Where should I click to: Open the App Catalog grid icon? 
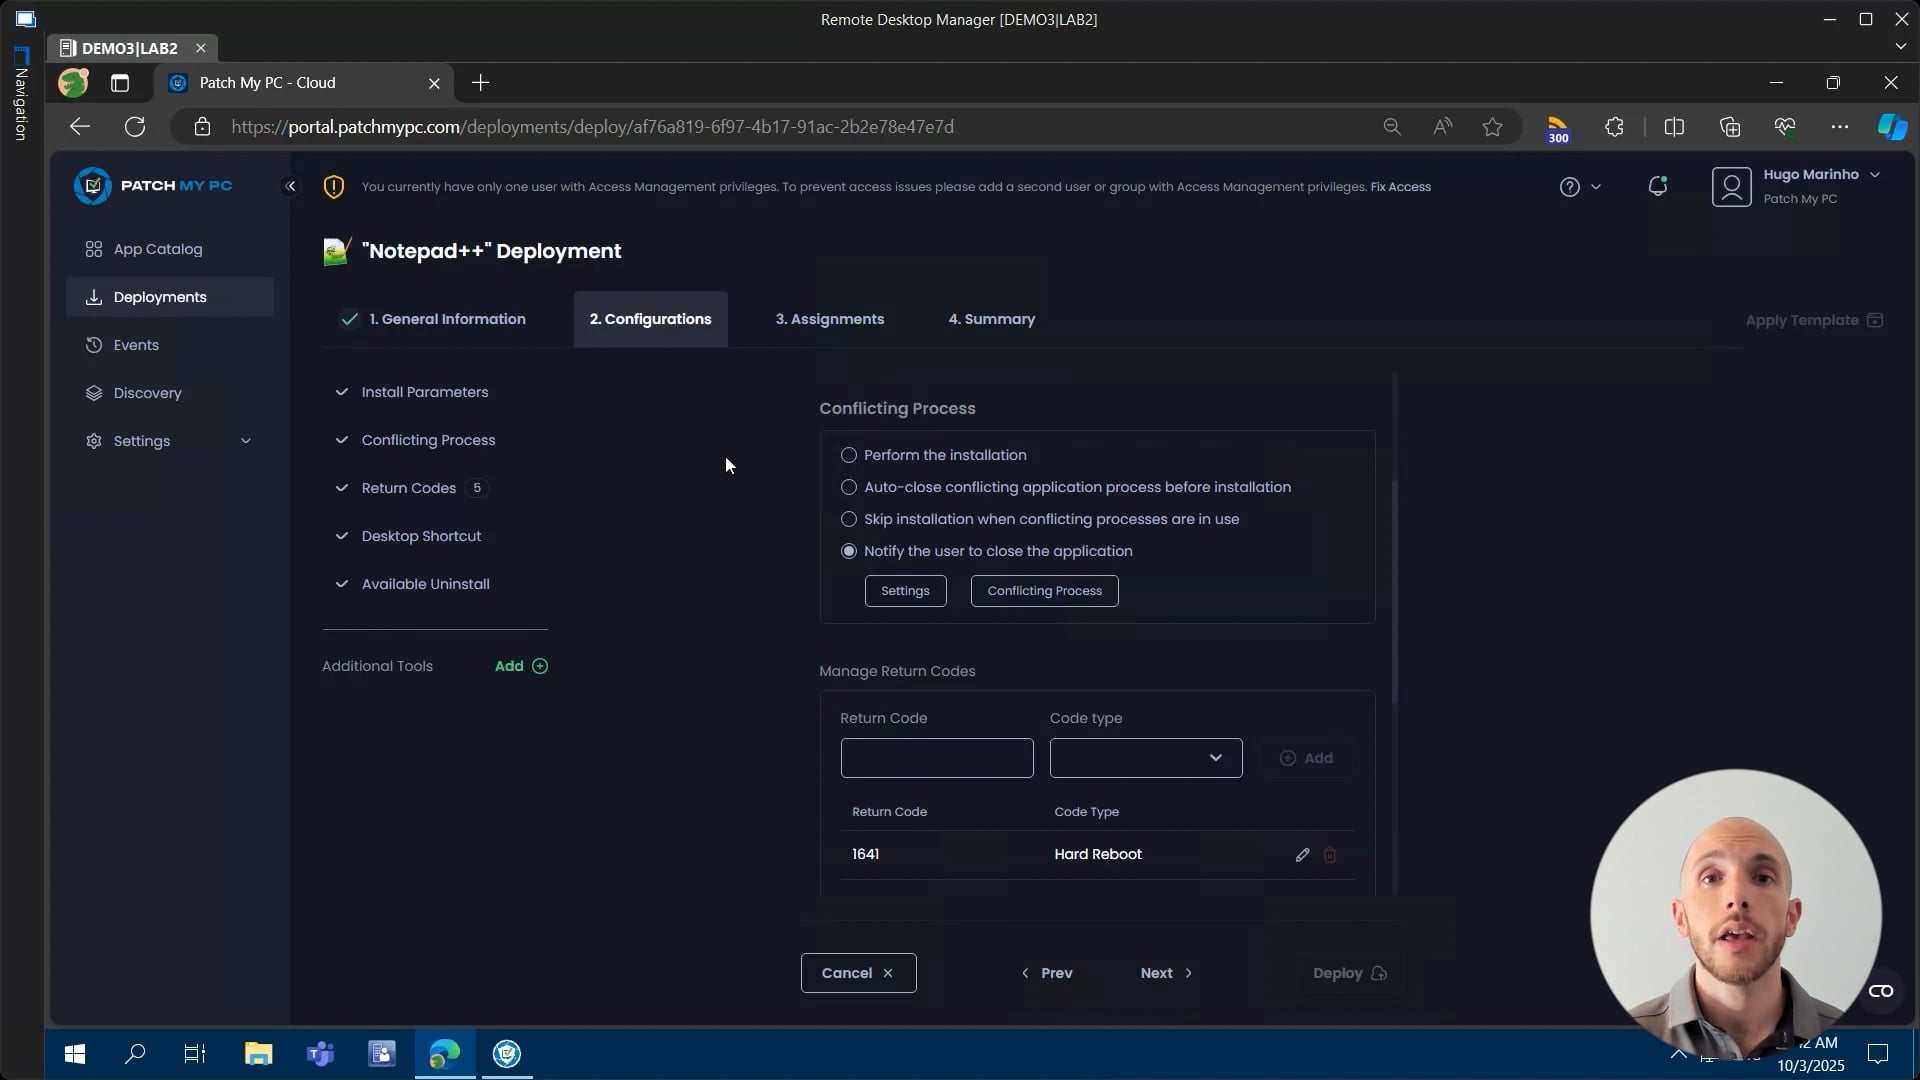(94, 249)
